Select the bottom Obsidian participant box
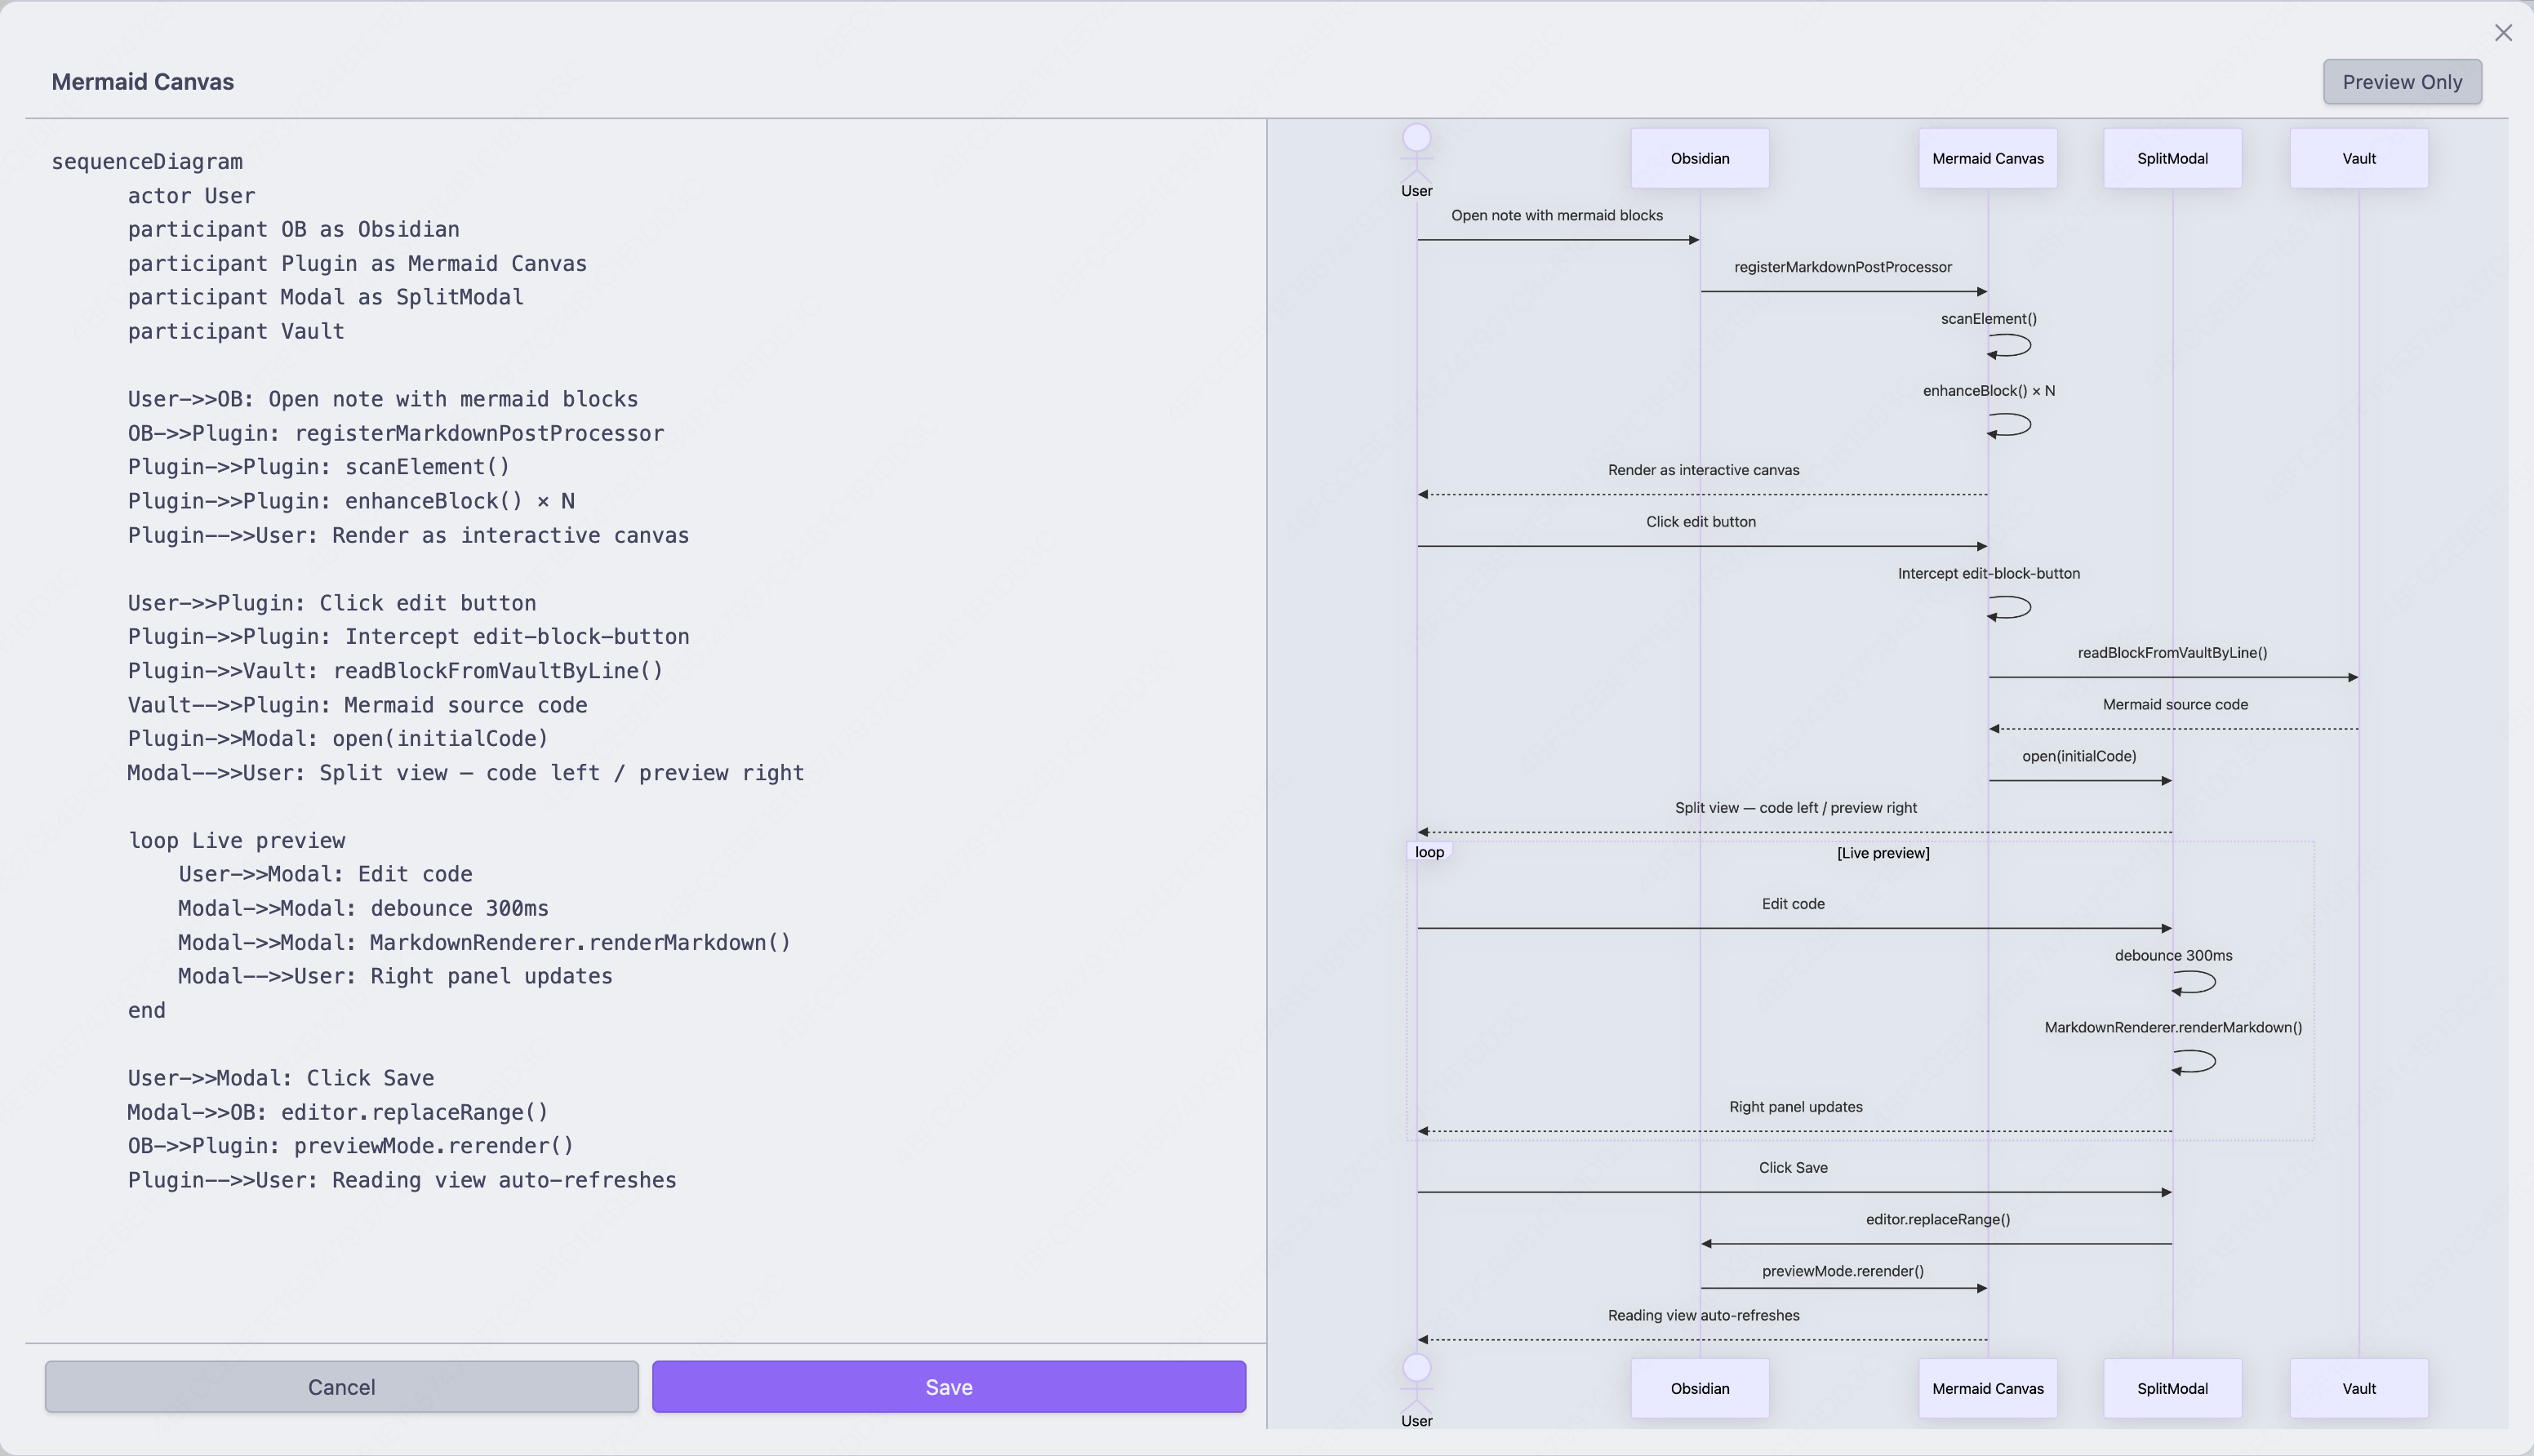This screenshot has width=2534, height=1456. tap(1700, 1388)
